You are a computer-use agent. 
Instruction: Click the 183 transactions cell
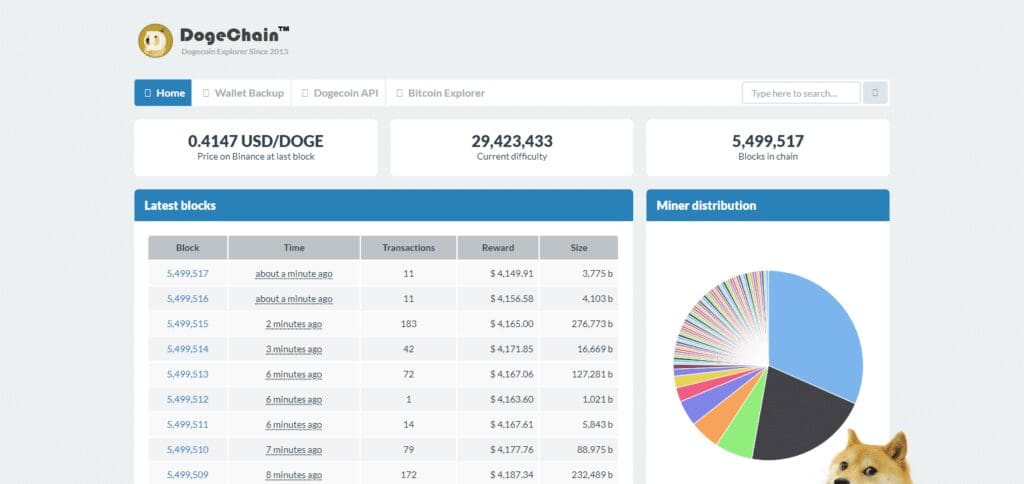(409, 324)
